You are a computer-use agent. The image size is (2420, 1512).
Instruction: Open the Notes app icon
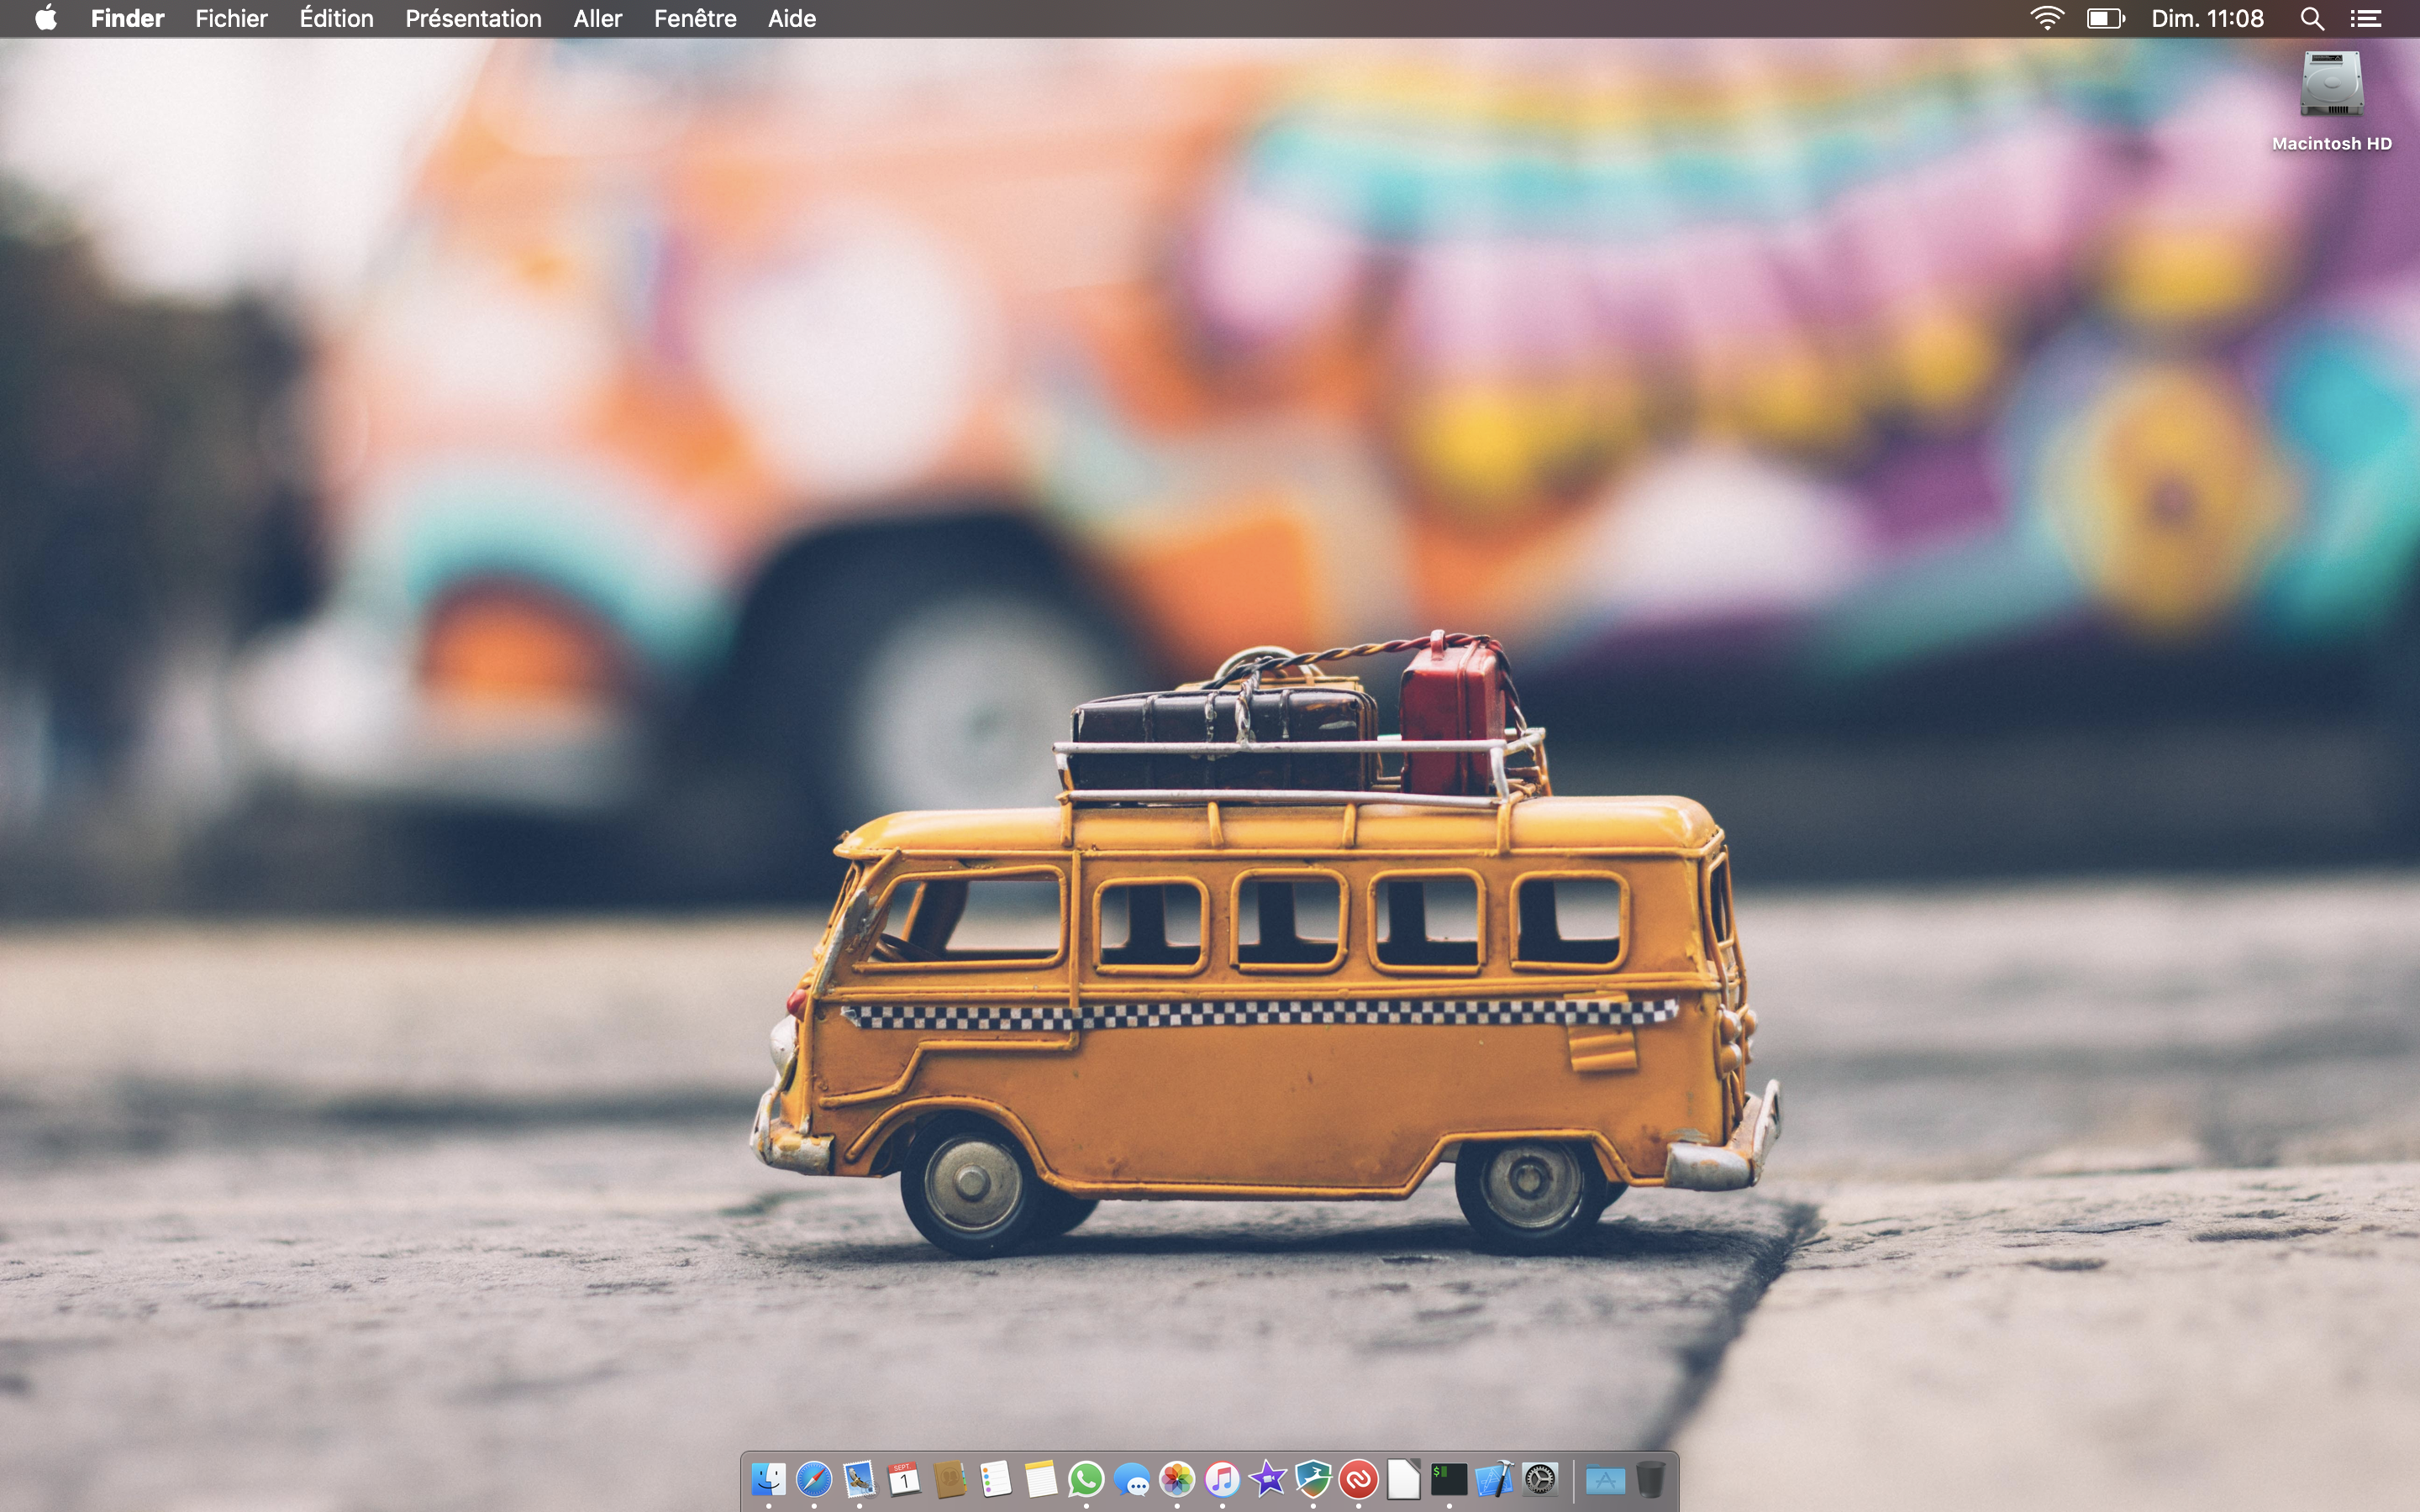tap(1040, 1479)
